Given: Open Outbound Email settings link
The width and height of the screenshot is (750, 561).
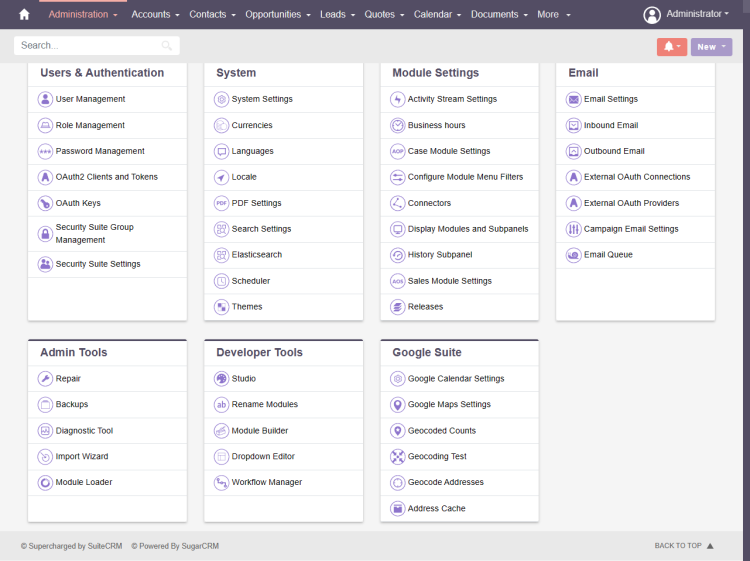Looking at the screenshot, I should [614, 151].
